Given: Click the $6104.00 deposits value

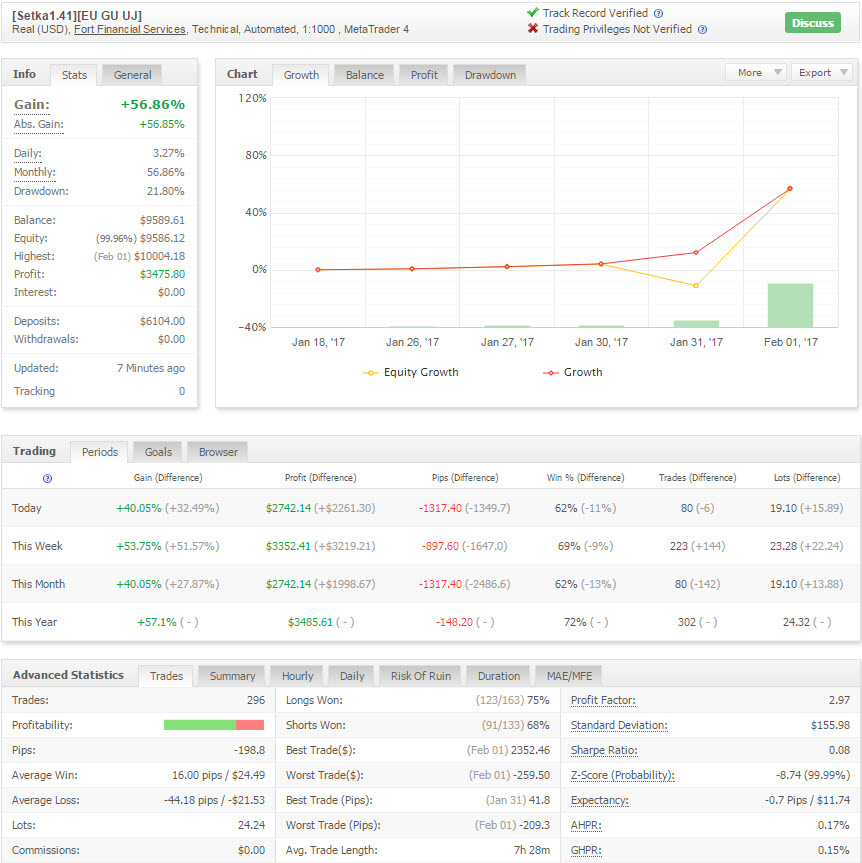Looking at the screenshot, I should [162, 321].
